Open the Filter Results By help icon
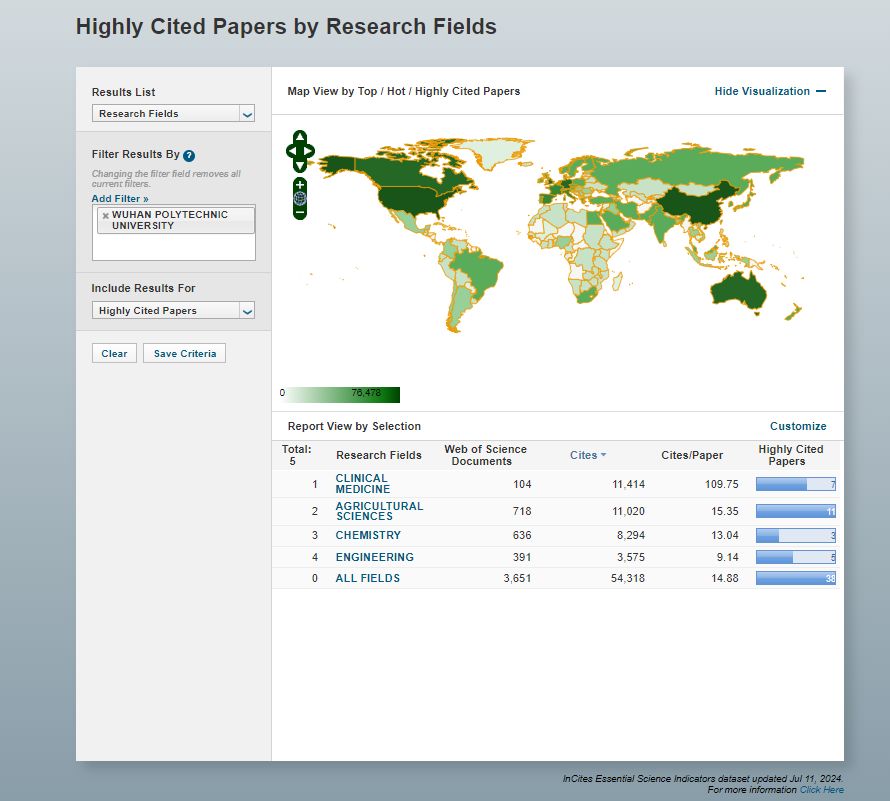Image resolution: width=890 pixels, height=801 pixels. [189, 156]
